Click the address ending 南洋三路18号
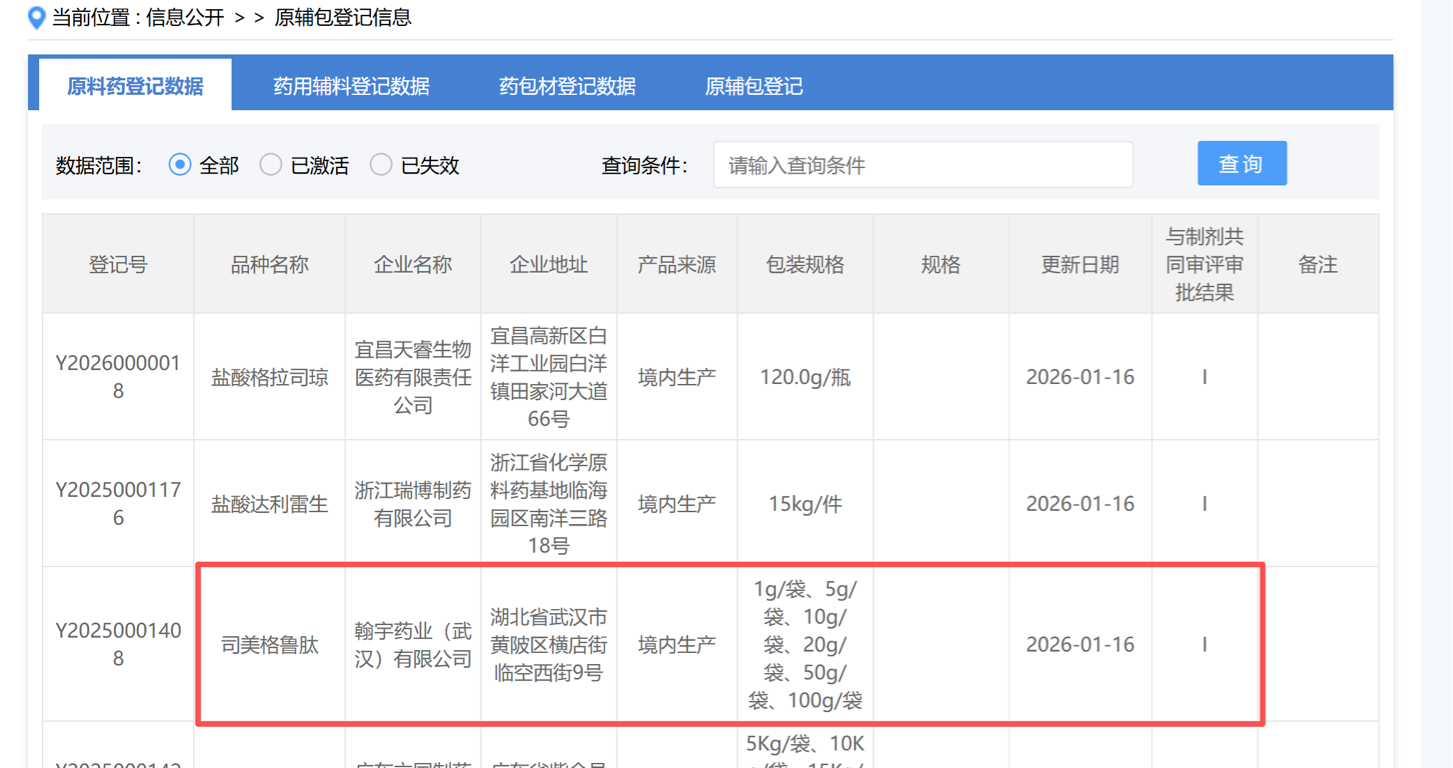 click(x=549, y=504)
